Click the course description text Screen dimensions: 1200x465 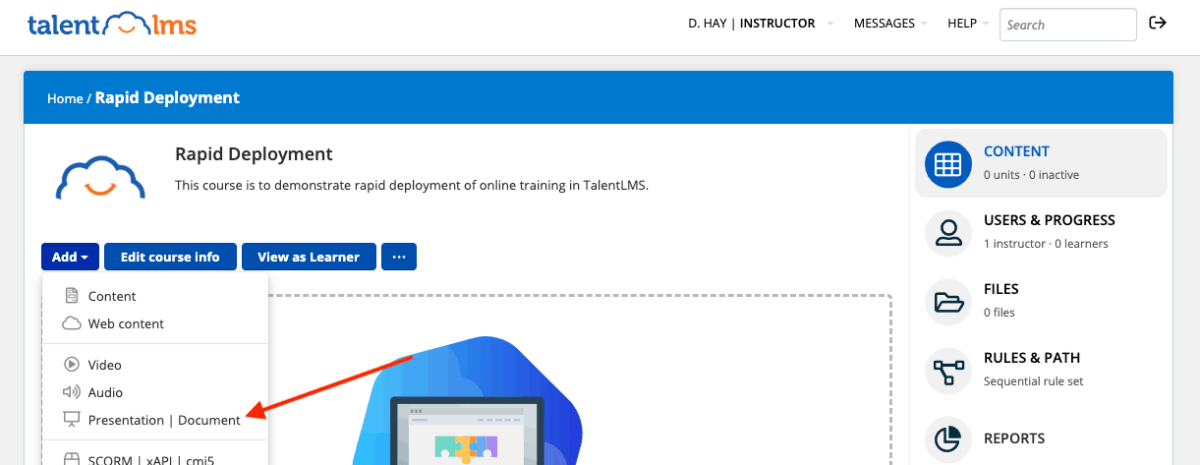click(x=412, y=185)
